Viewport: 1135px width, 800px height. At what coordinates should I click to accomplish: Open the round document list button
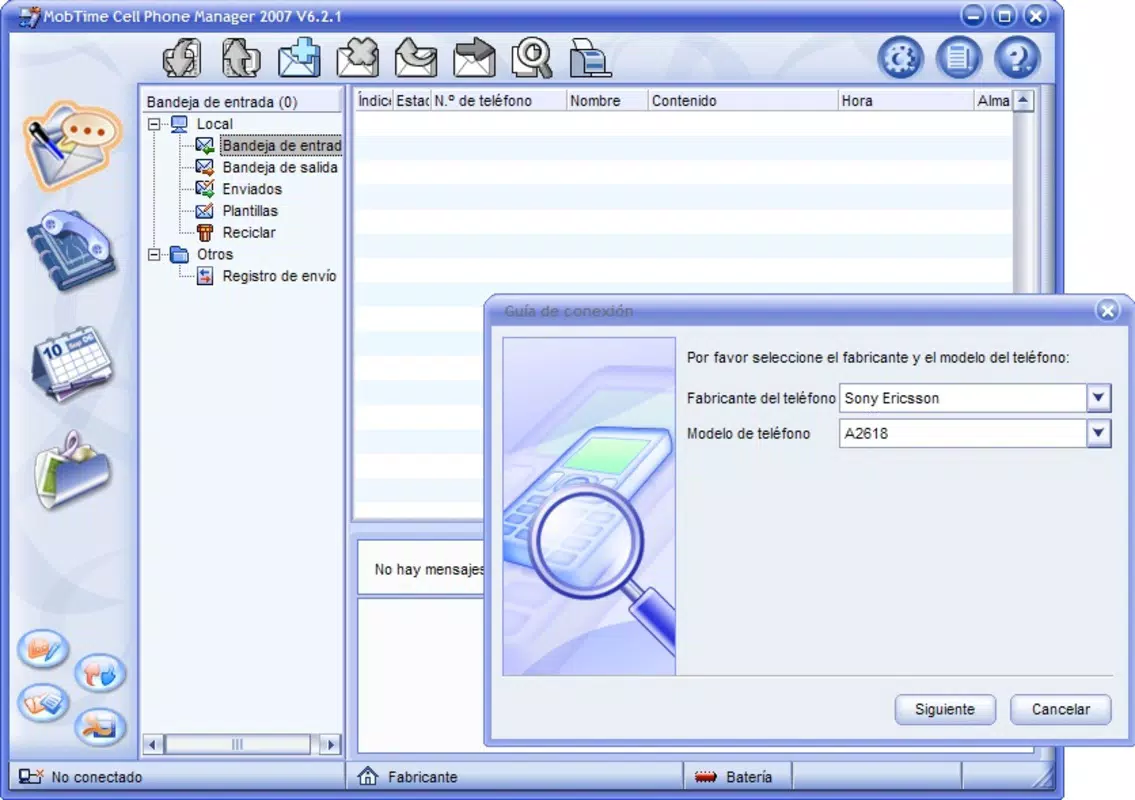958,58
